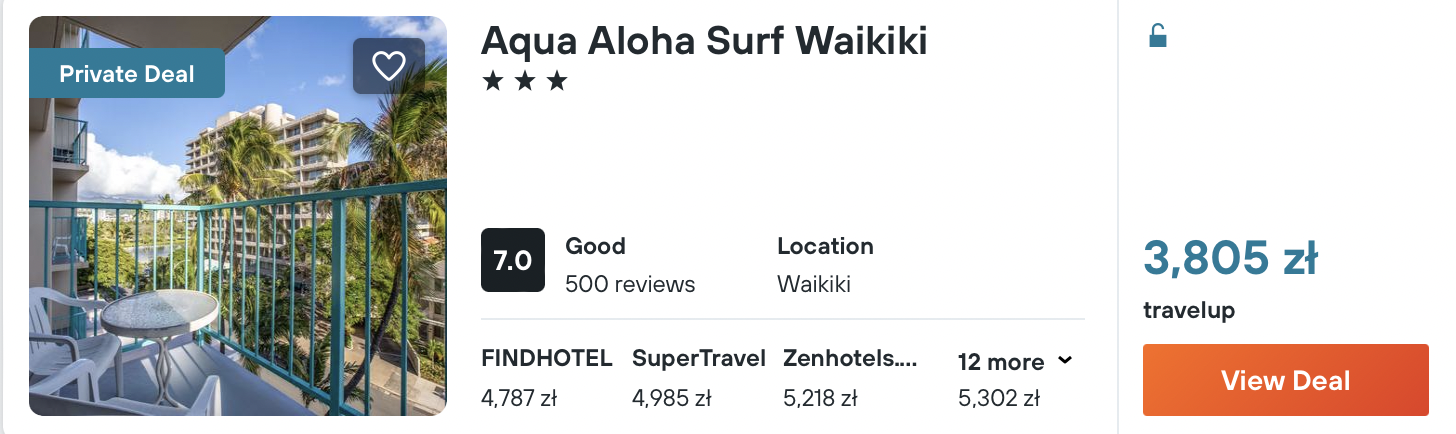Select the Waikiki location text
This screenshot has width=1456, height=434.
813,284
